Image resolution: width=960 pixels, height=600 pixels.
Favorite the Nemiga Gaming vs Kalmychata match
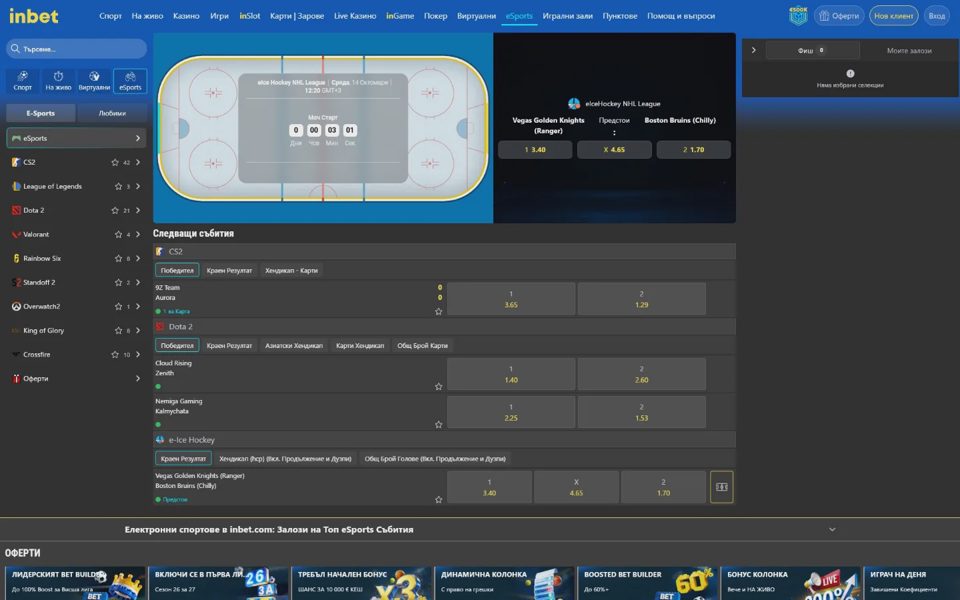[438, 424]
